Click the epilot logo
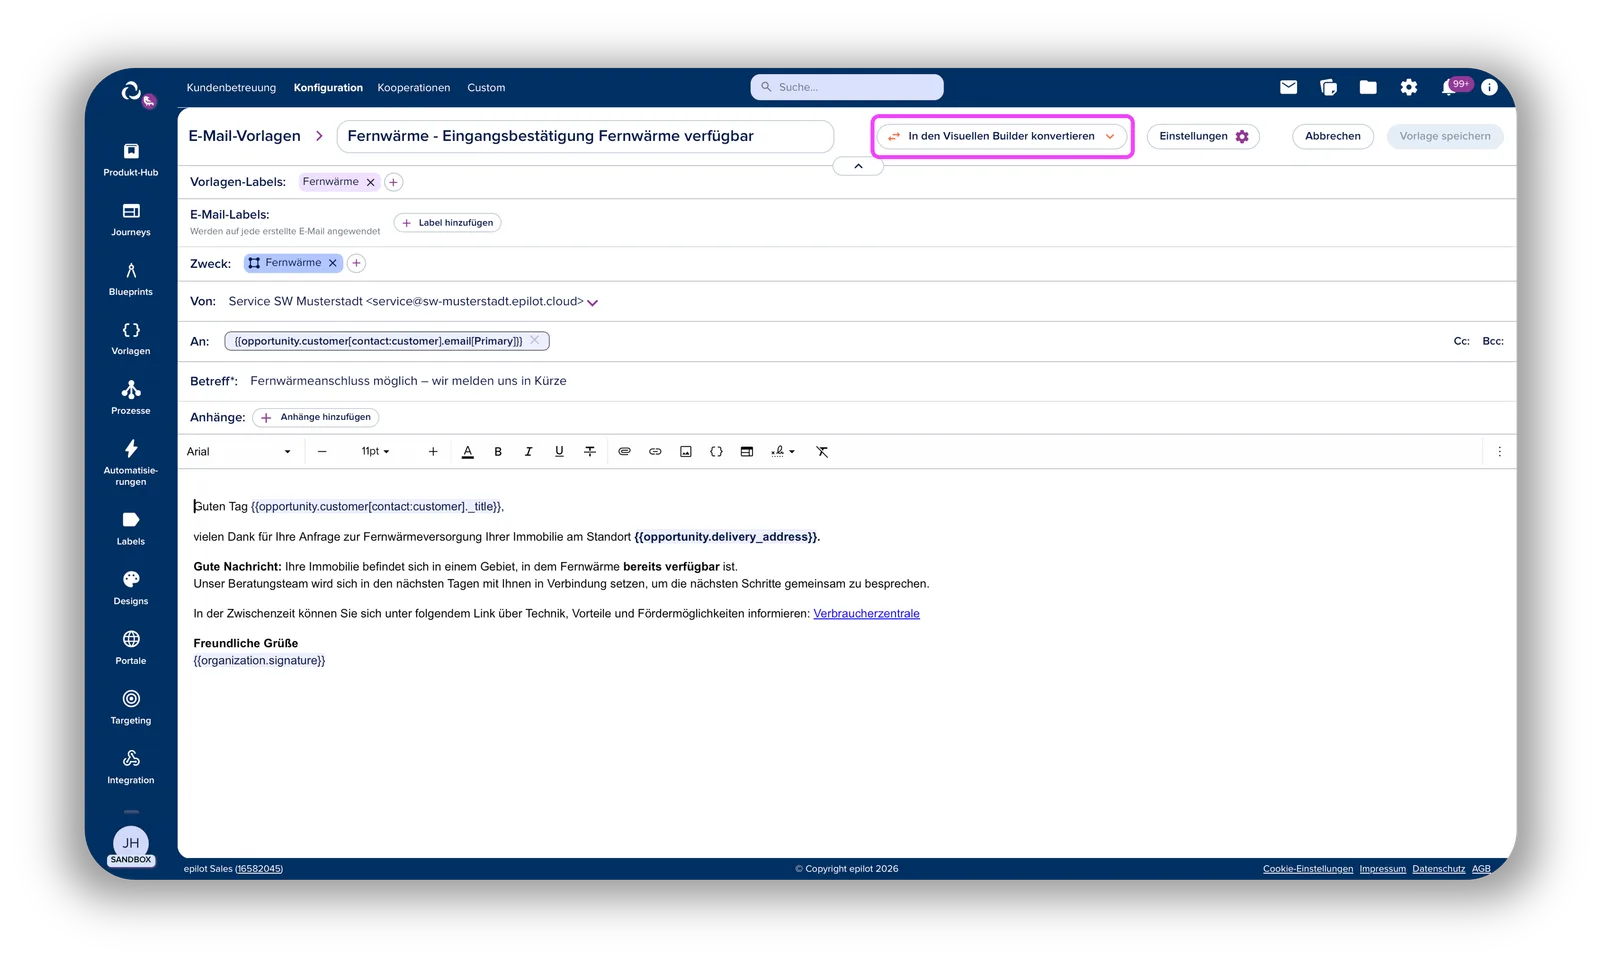Screen dimensions: 1600x962 pos(133,92)
